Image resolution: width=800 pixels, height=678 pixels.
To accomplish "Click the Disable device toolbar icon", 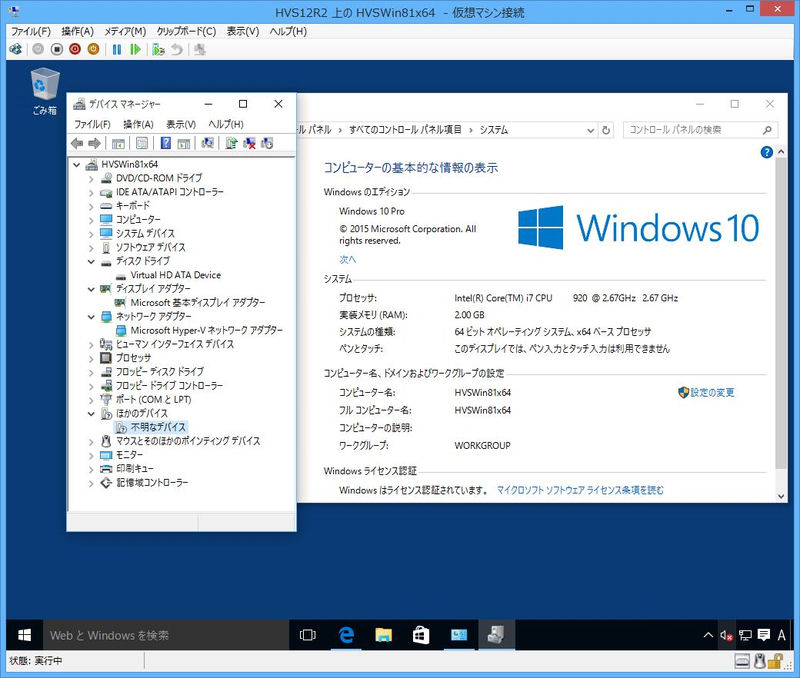I will (267, 143).
